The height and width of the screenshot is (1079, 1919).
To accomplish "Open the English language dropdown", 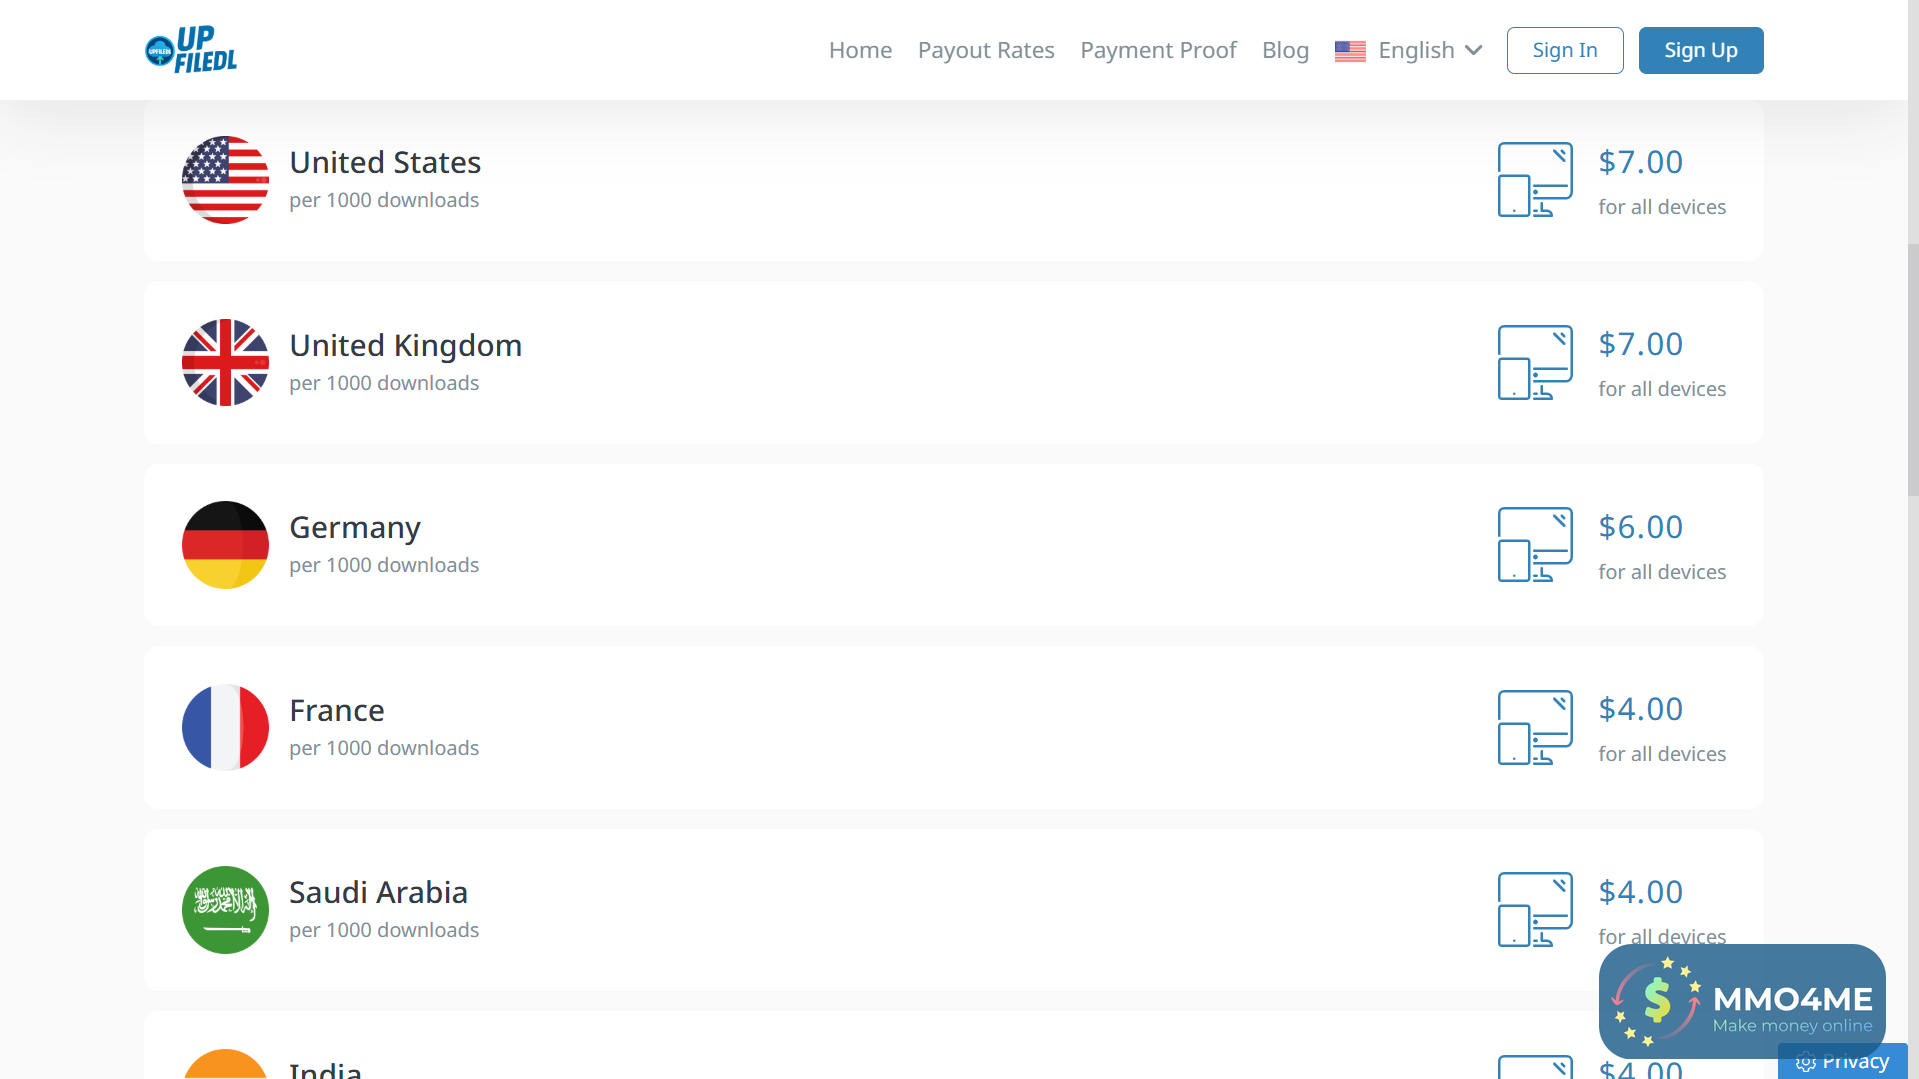I will point(1408,50).
